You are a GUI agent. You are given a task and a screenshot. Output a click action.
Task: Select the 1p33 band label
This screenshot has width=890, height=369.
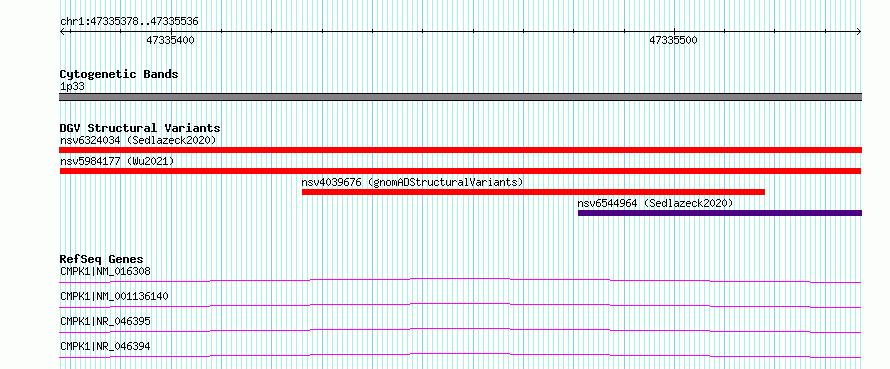pyautogui.click(x=73, y=87)
